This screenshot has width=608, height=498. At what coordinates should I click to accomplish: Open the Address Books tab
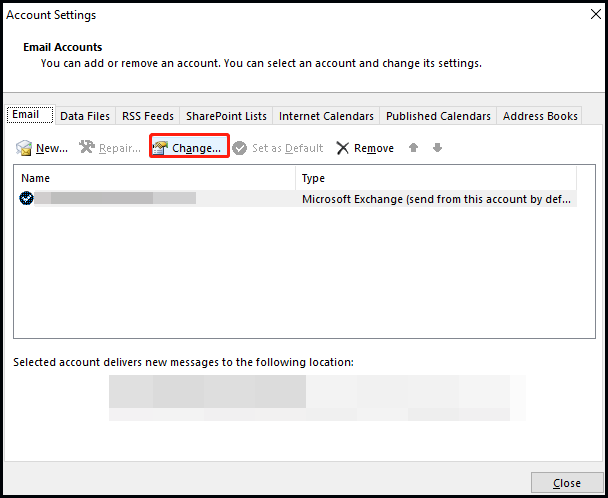tap(540, 116)
